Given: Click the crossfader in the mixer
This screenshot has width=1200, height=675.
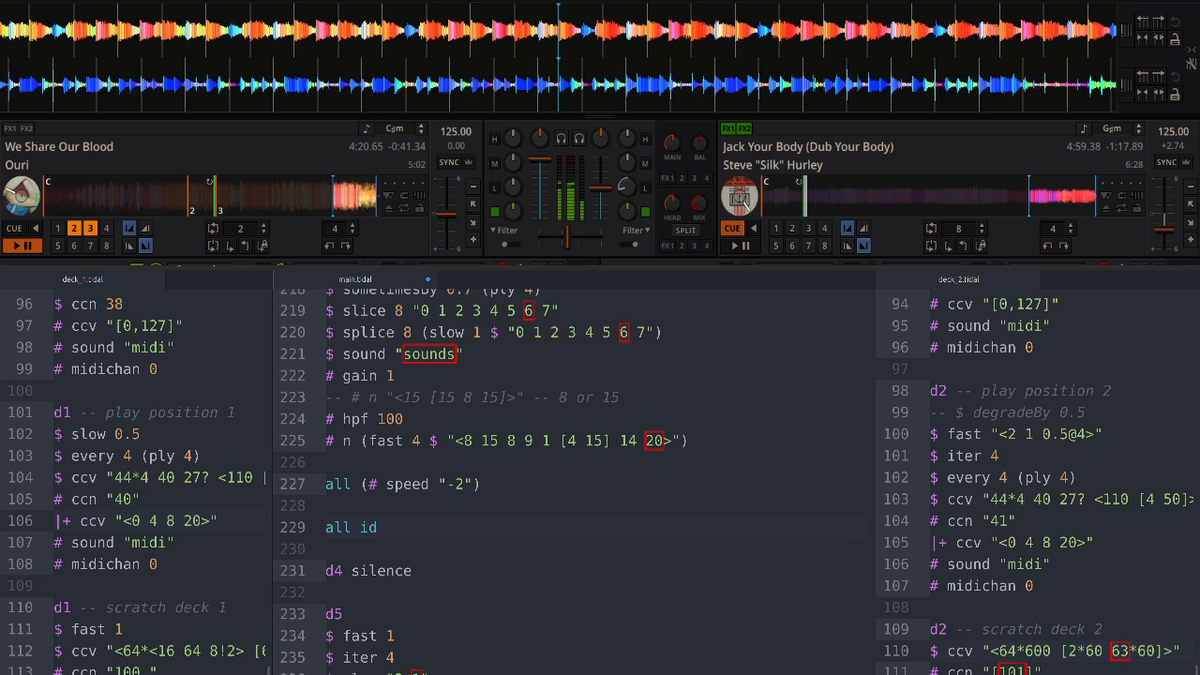Looking at the screenshot, I should click(x=567, y=237).
